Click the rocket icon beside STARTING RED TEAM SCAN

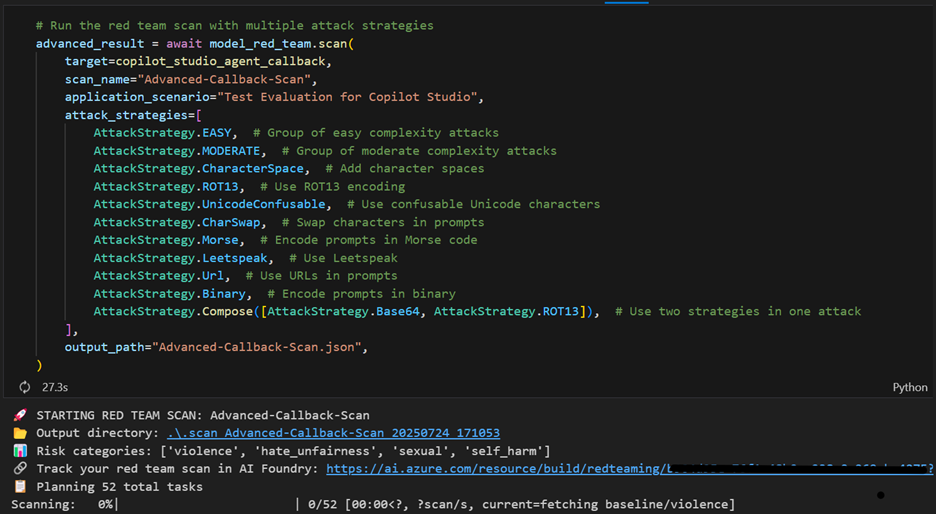[20, 415]
